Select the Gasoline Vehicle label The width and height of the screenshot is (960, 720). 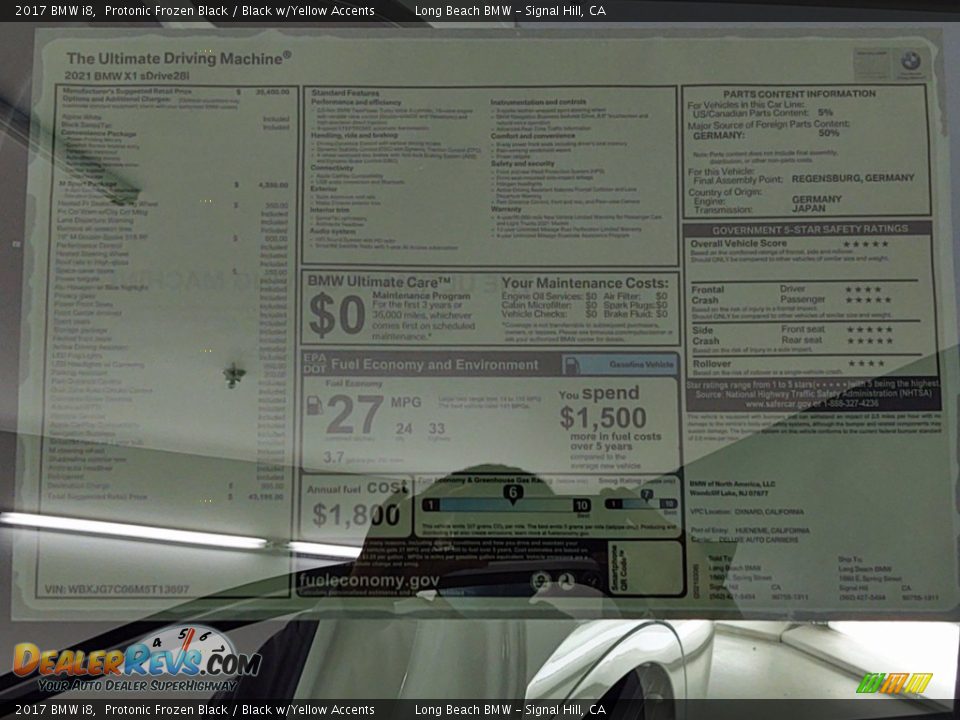coord(640,364)
